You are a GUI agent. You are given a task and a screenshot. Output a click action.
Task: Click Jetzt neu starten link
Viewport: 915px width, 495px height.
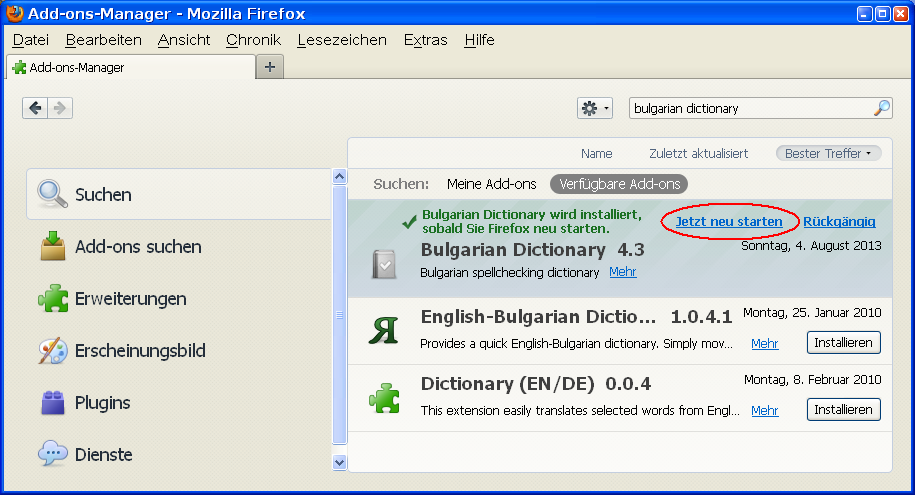click(x=729, y=221)
